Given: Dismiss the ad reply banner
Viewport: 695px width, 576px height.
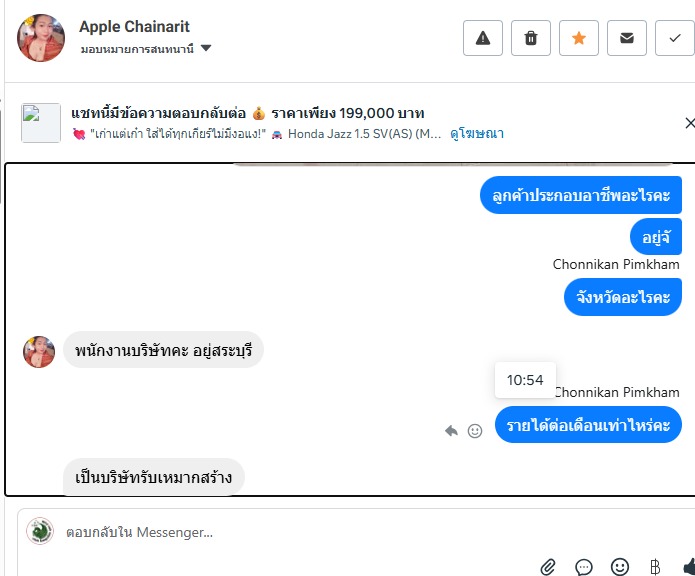Looking at the screenshot, I should pyautogui.click(x=689, y=123).
